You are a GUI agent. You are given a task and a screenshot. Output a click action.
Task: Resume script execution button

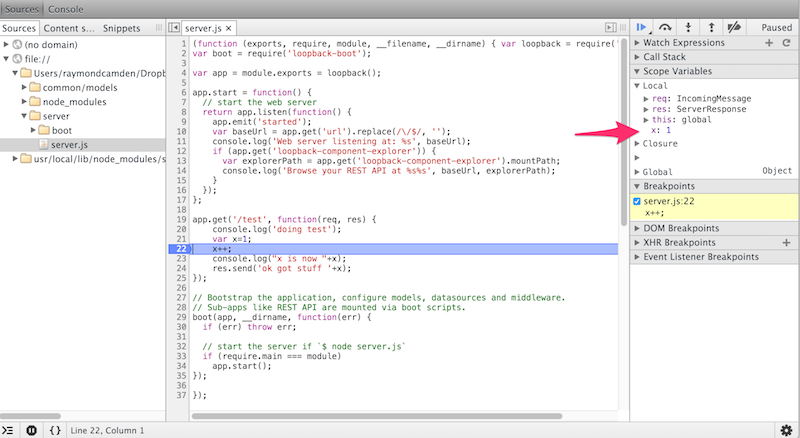tap(642, 27)
